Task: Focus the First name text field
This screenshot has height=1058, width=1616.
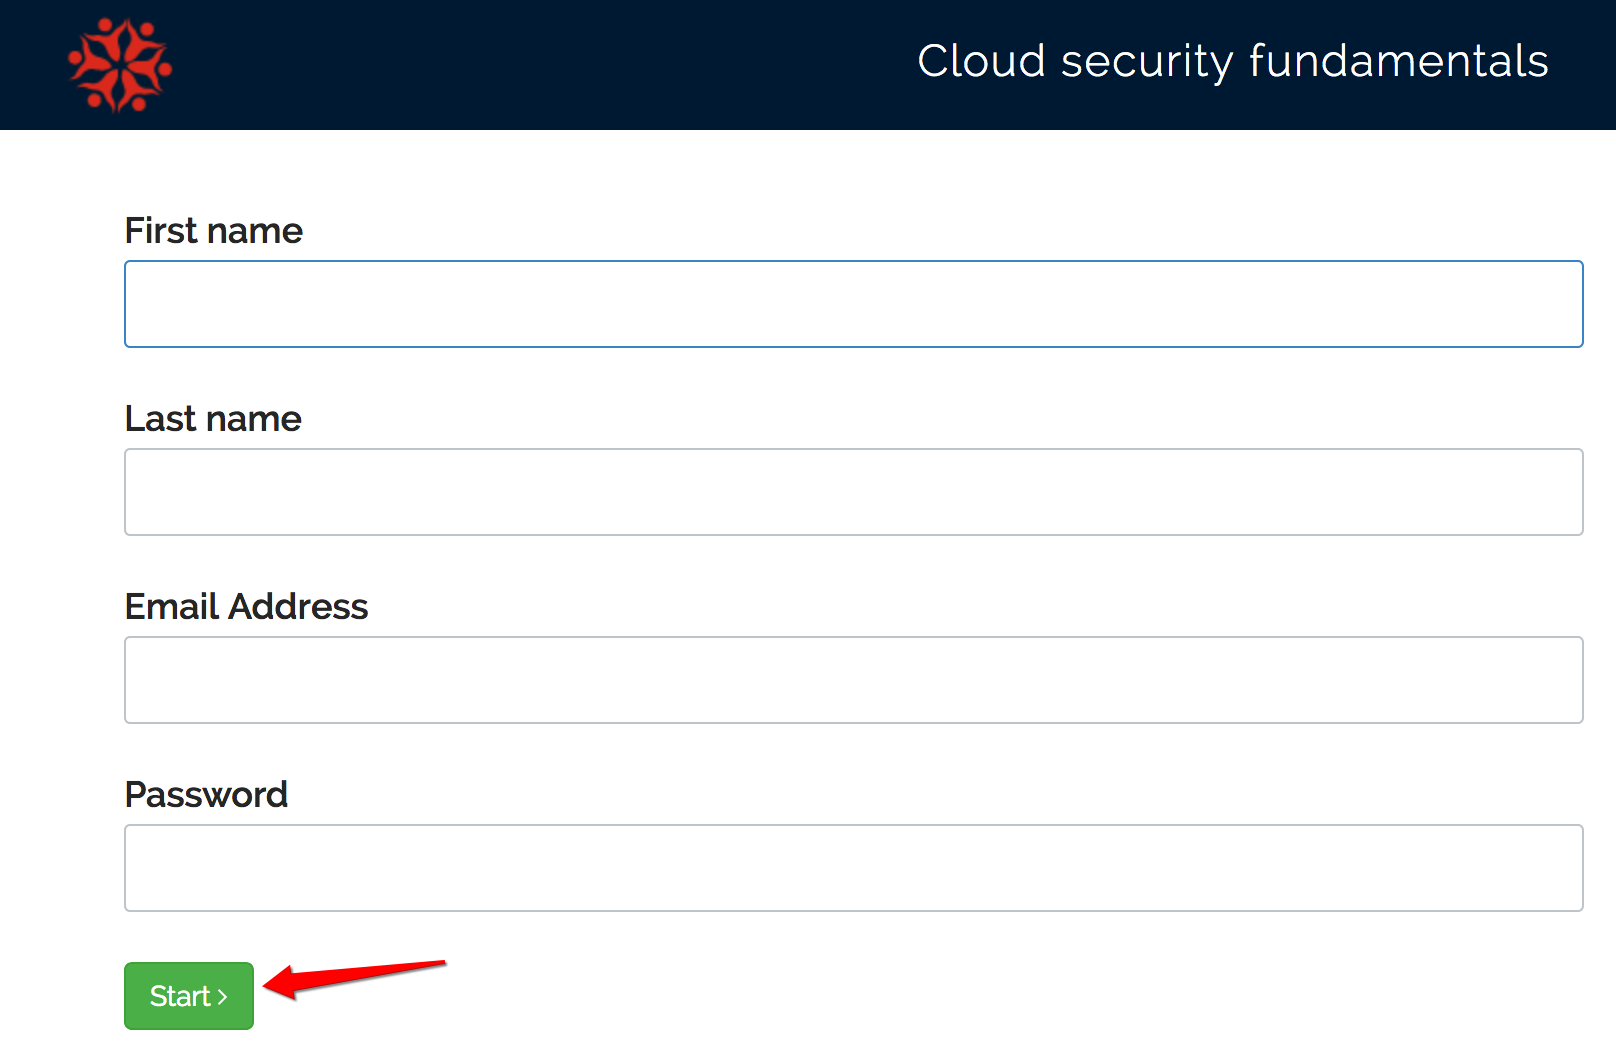Action: click(x=854, y=304)
